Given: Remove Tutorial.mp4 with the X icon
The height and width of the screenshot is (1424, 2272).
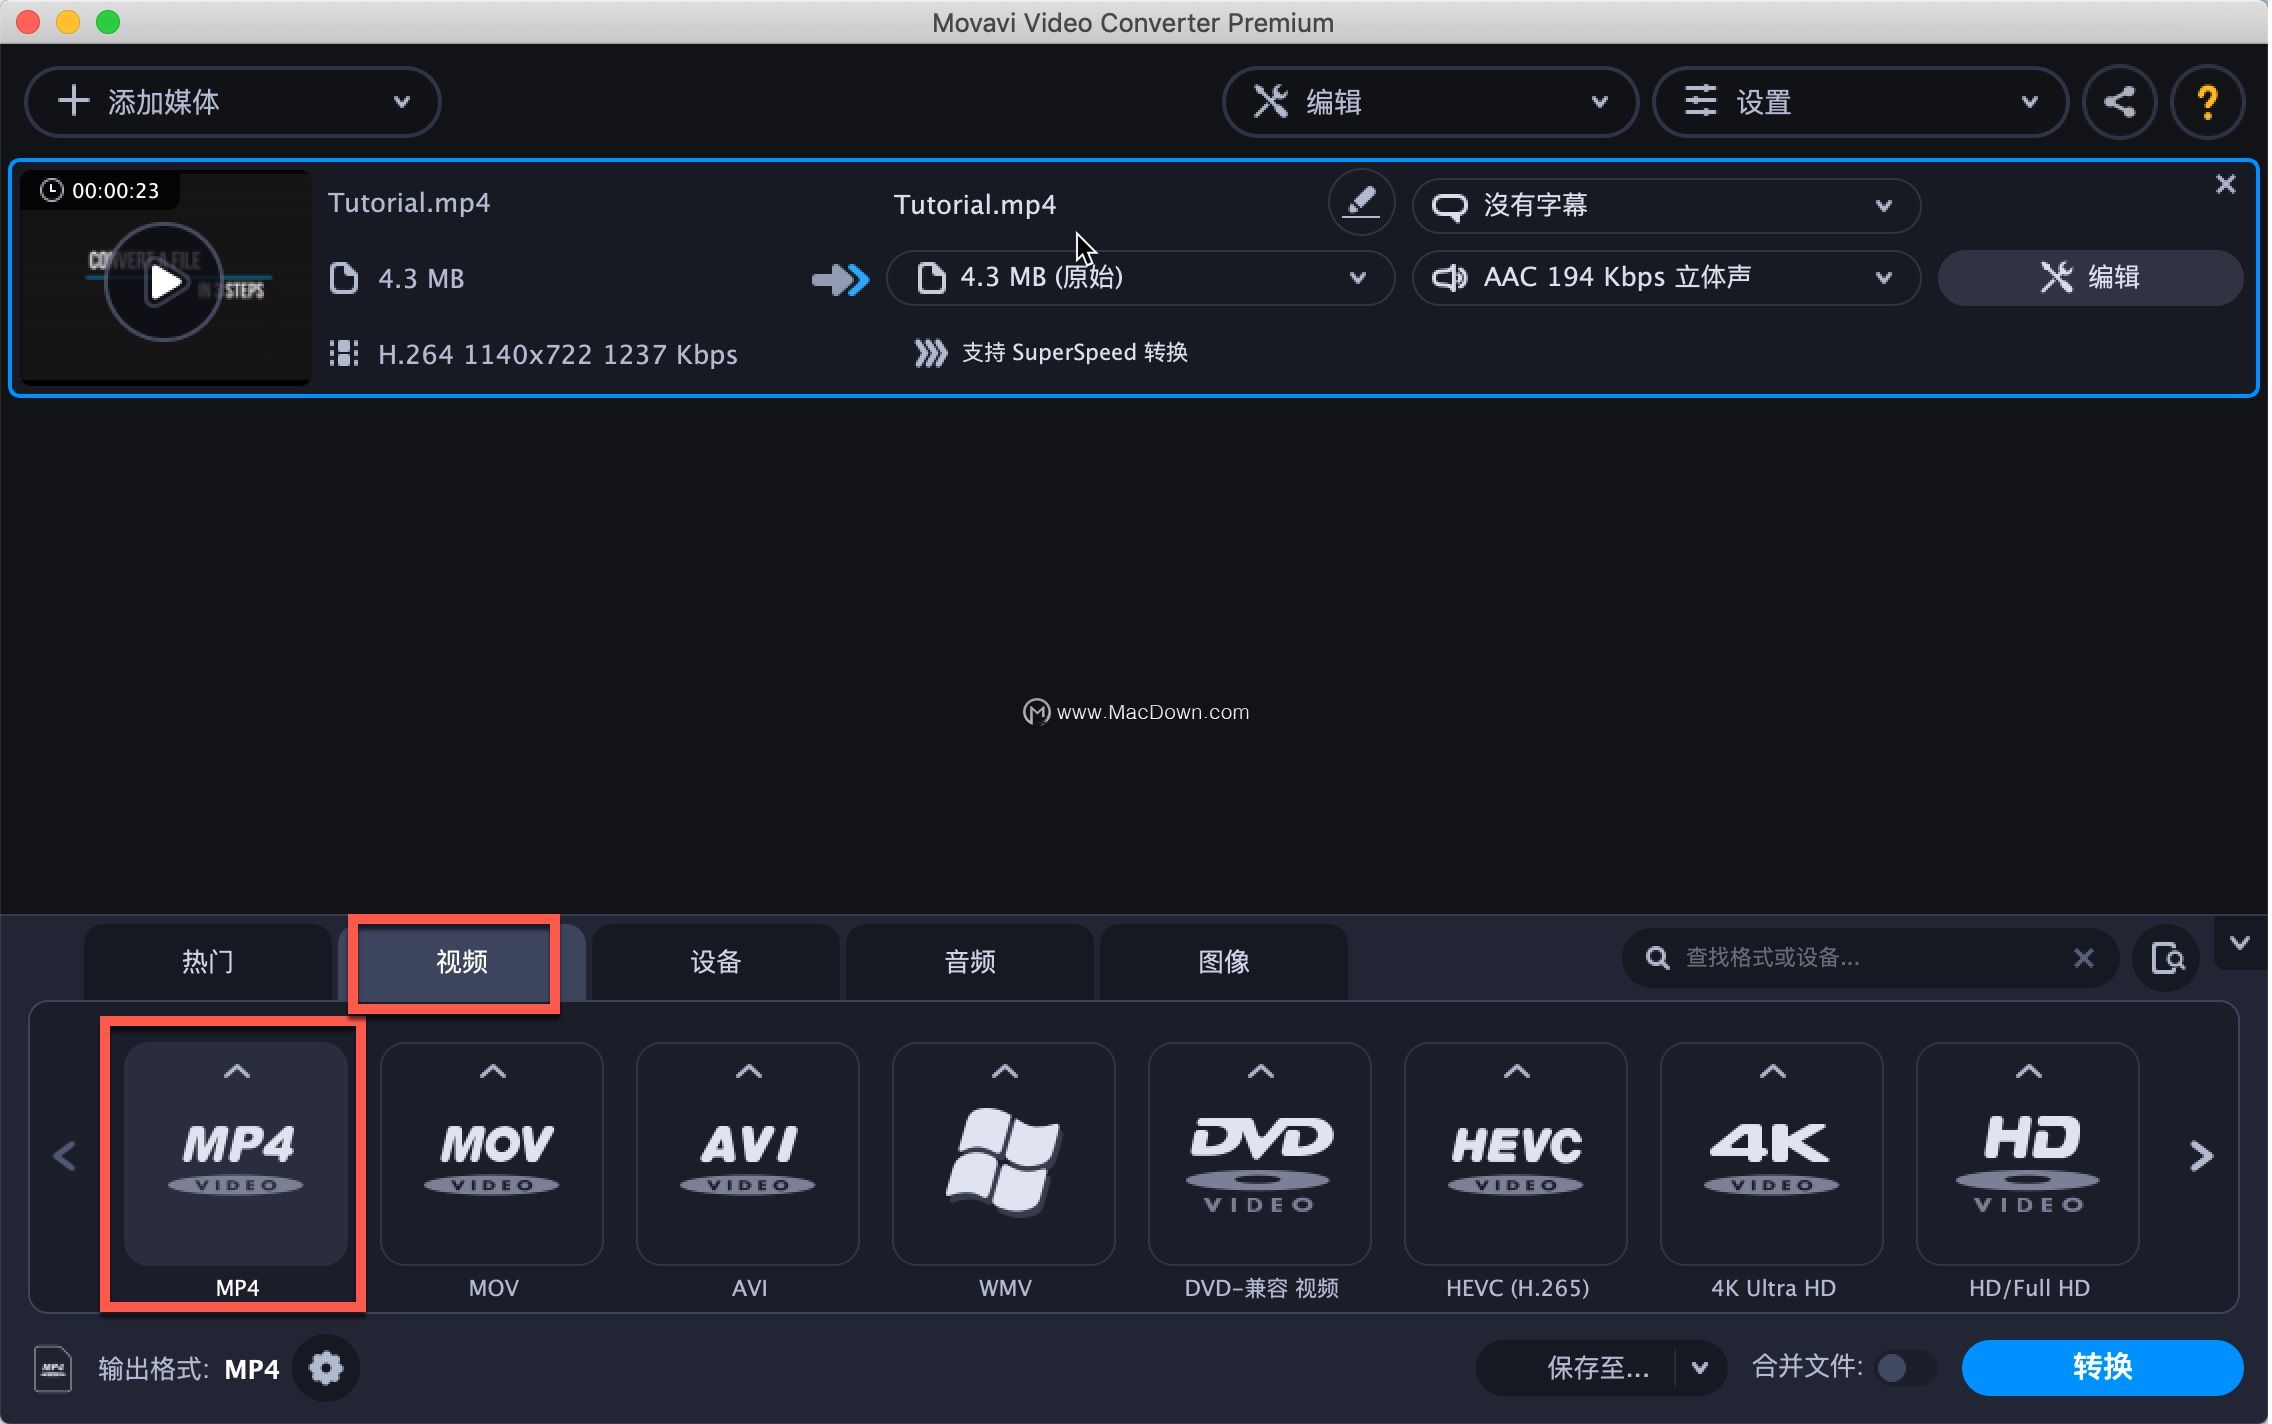Looking at the screenshot, I should tap(2225, 184).
